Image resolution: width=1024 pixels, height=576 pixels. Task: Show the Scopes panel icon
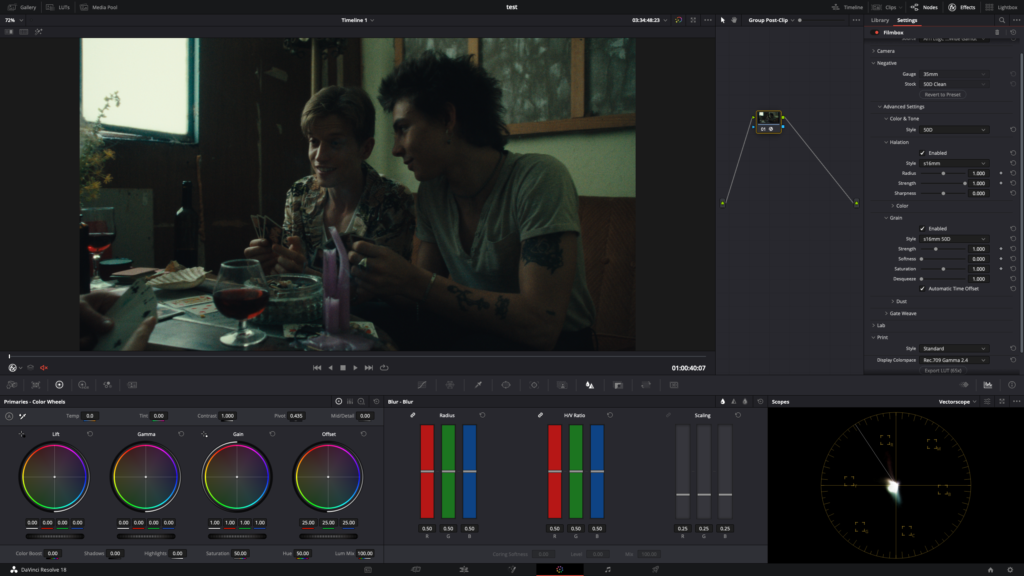(x=987, y=385)
